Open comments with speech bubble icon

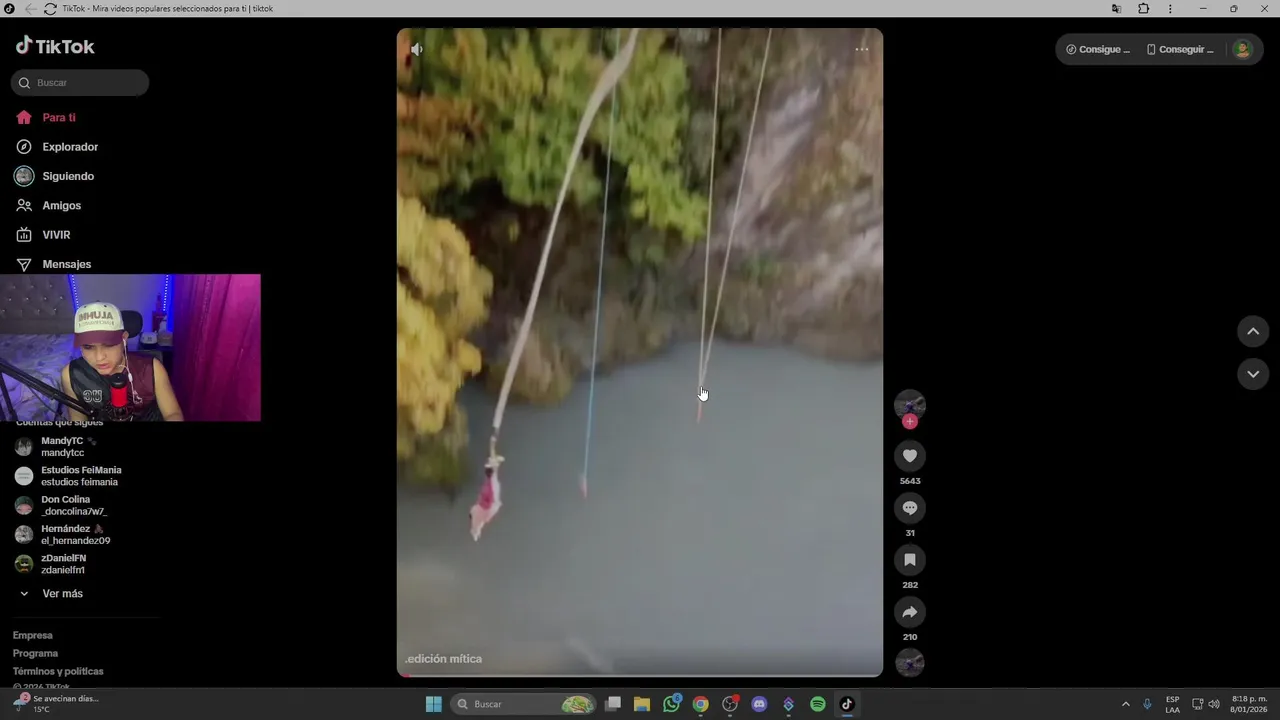coord(910,508)
